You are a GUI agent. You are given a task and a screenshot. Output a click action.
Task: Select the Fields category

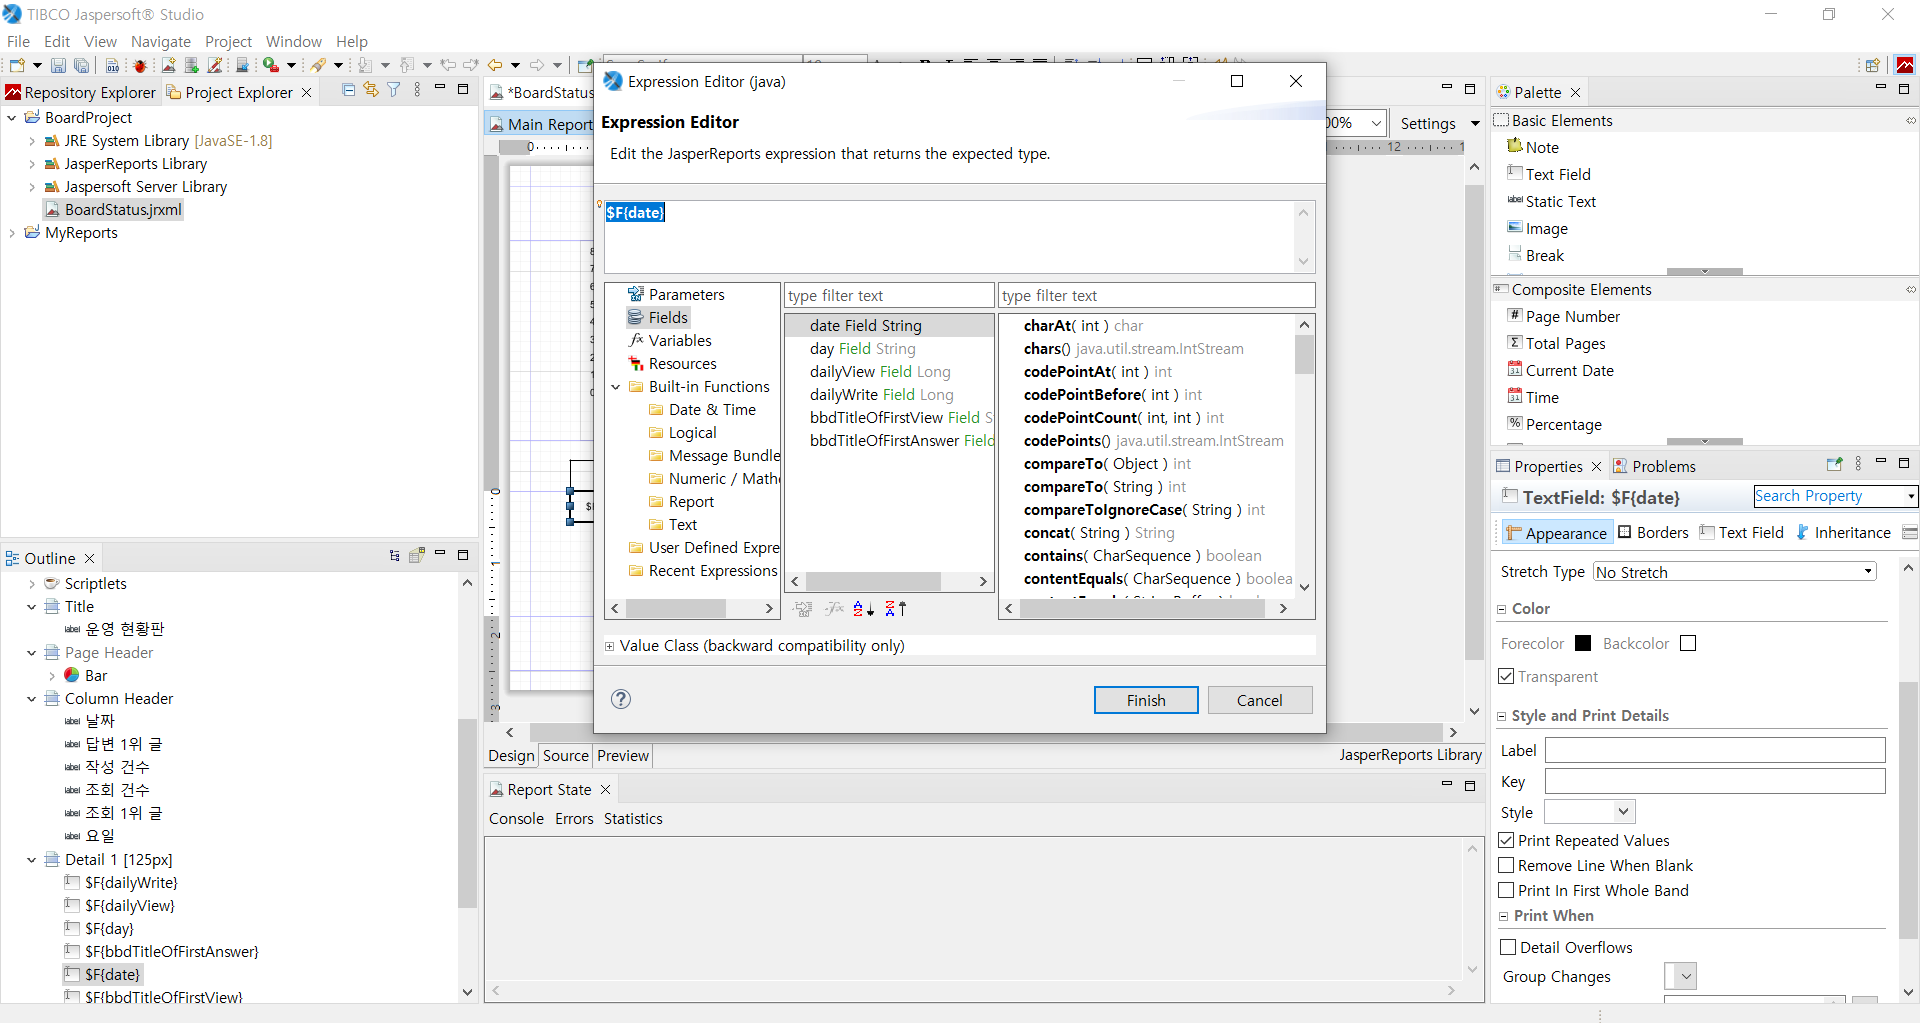[658, 317]
